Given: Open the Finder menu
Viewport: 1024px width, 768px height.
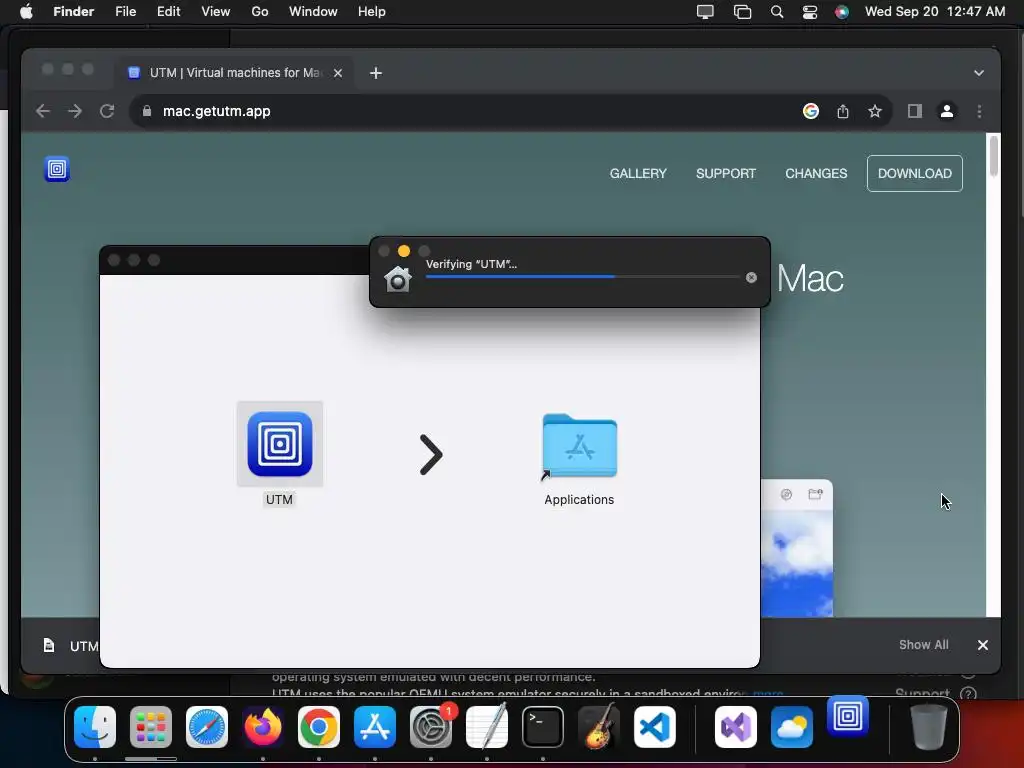Looking at the screenshot, I should [x=73, y=12].
